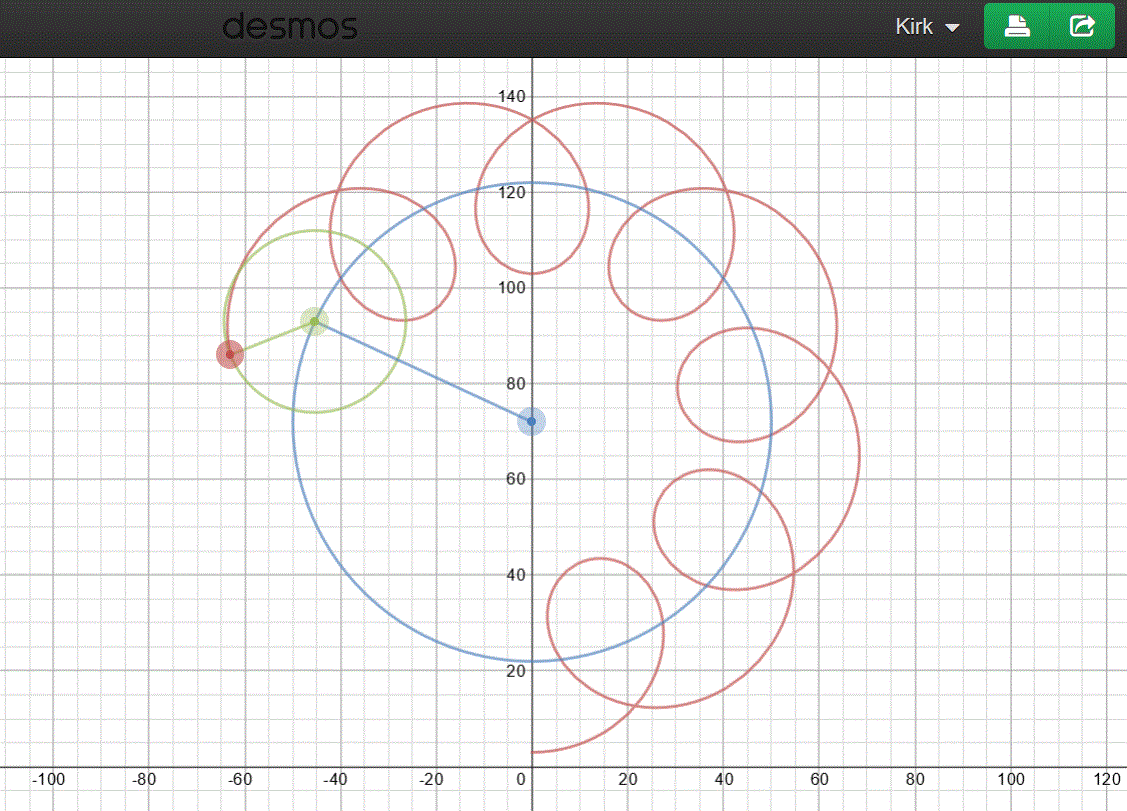The height and width of the screenshot is (811, 1127).
Task: Click the green segment connecting the two points
Action: click(270, 338)
